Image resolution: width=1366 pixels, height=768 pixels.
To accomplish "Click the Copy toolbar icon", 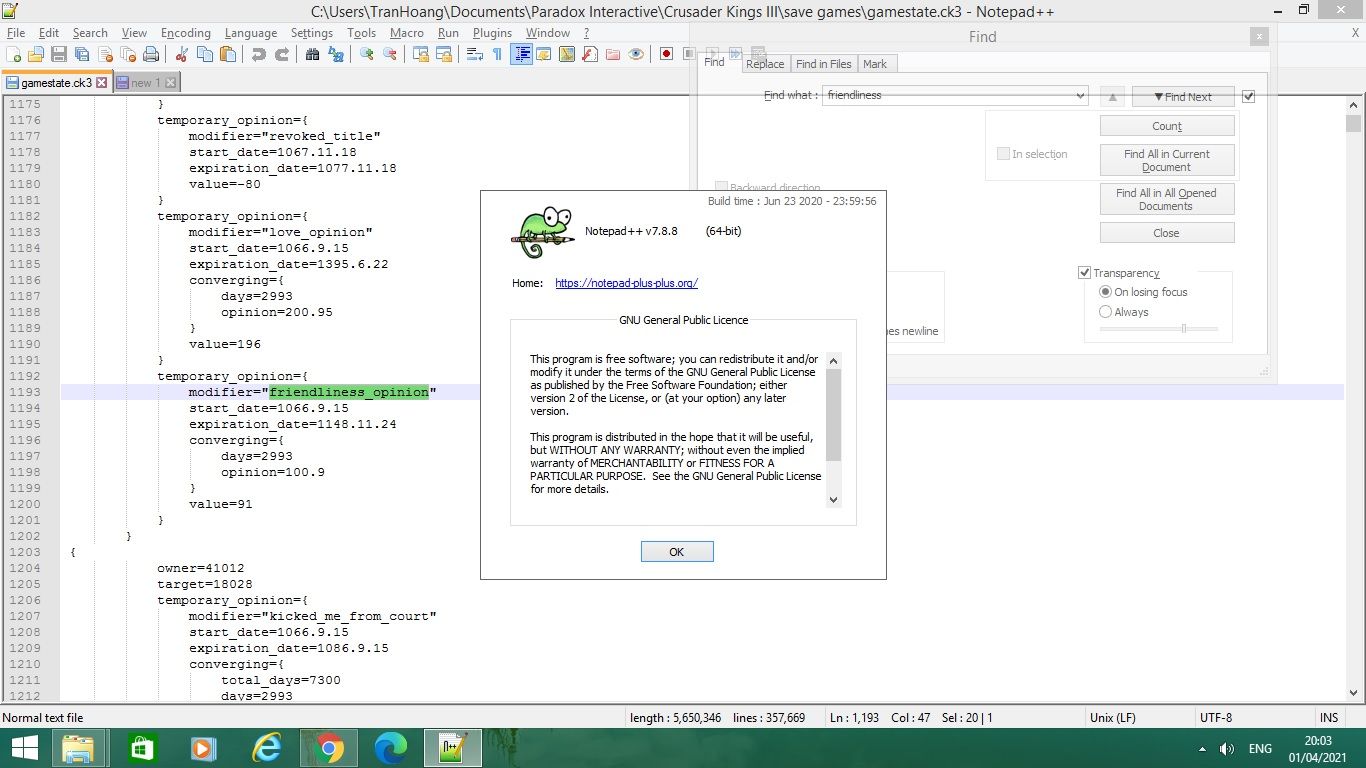I will pos(205,54).
